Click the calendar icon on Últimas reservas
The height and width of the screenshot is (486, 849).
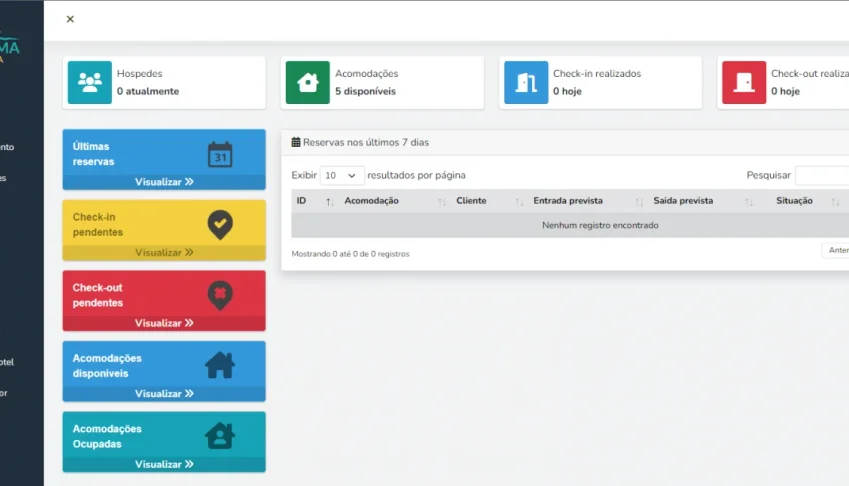[x=220, y=154]
